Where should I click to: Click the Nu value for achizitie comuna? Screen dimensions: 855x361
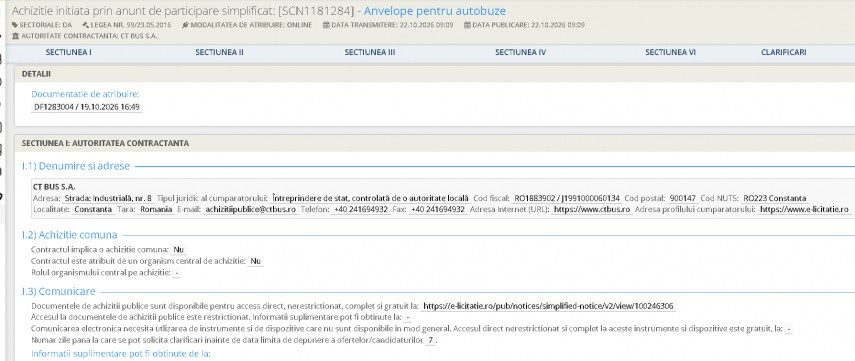point(178,250)
